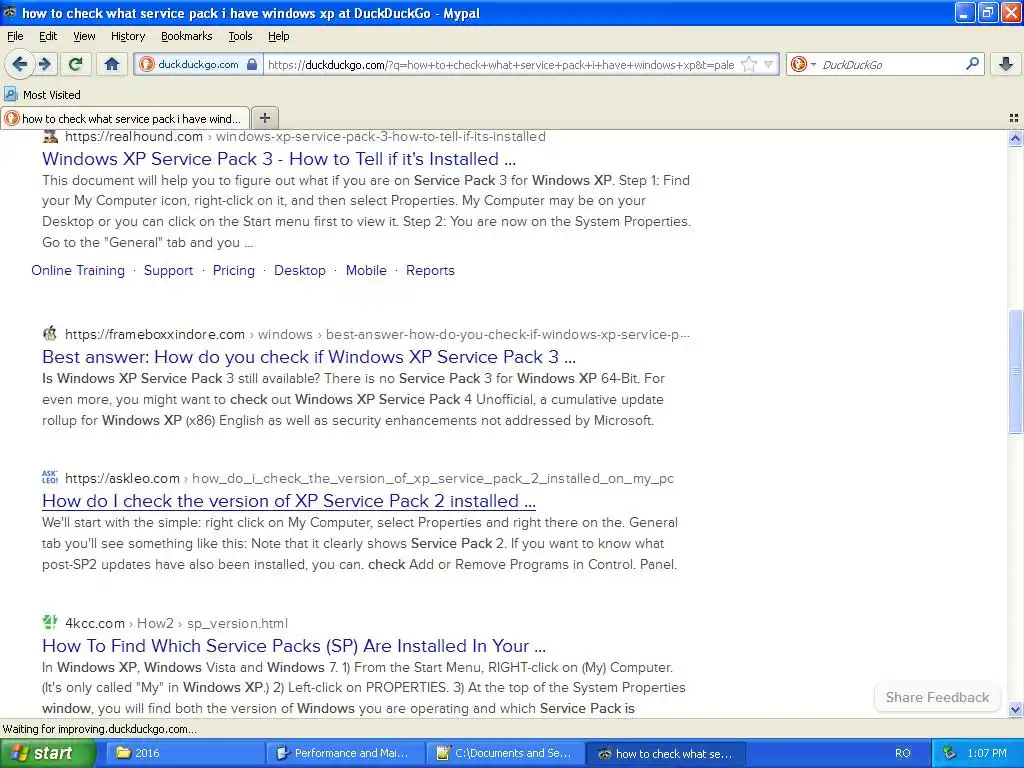Image resolution: width=1024 pixels, height=768 pixels.
Task: Click the 4kcc.com favicon icon
Action: coord(50,622)
